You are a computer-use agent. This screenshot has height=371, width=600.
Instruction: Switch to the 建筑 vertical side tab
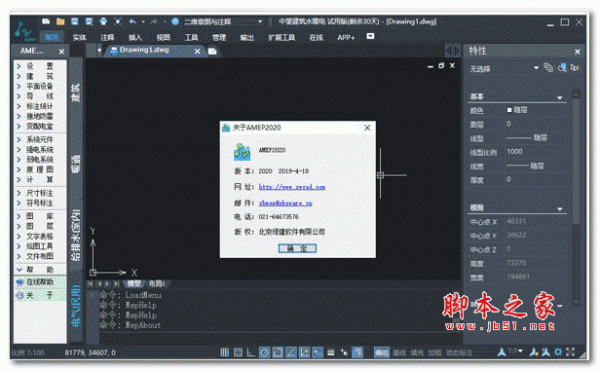tap(76, 93)
